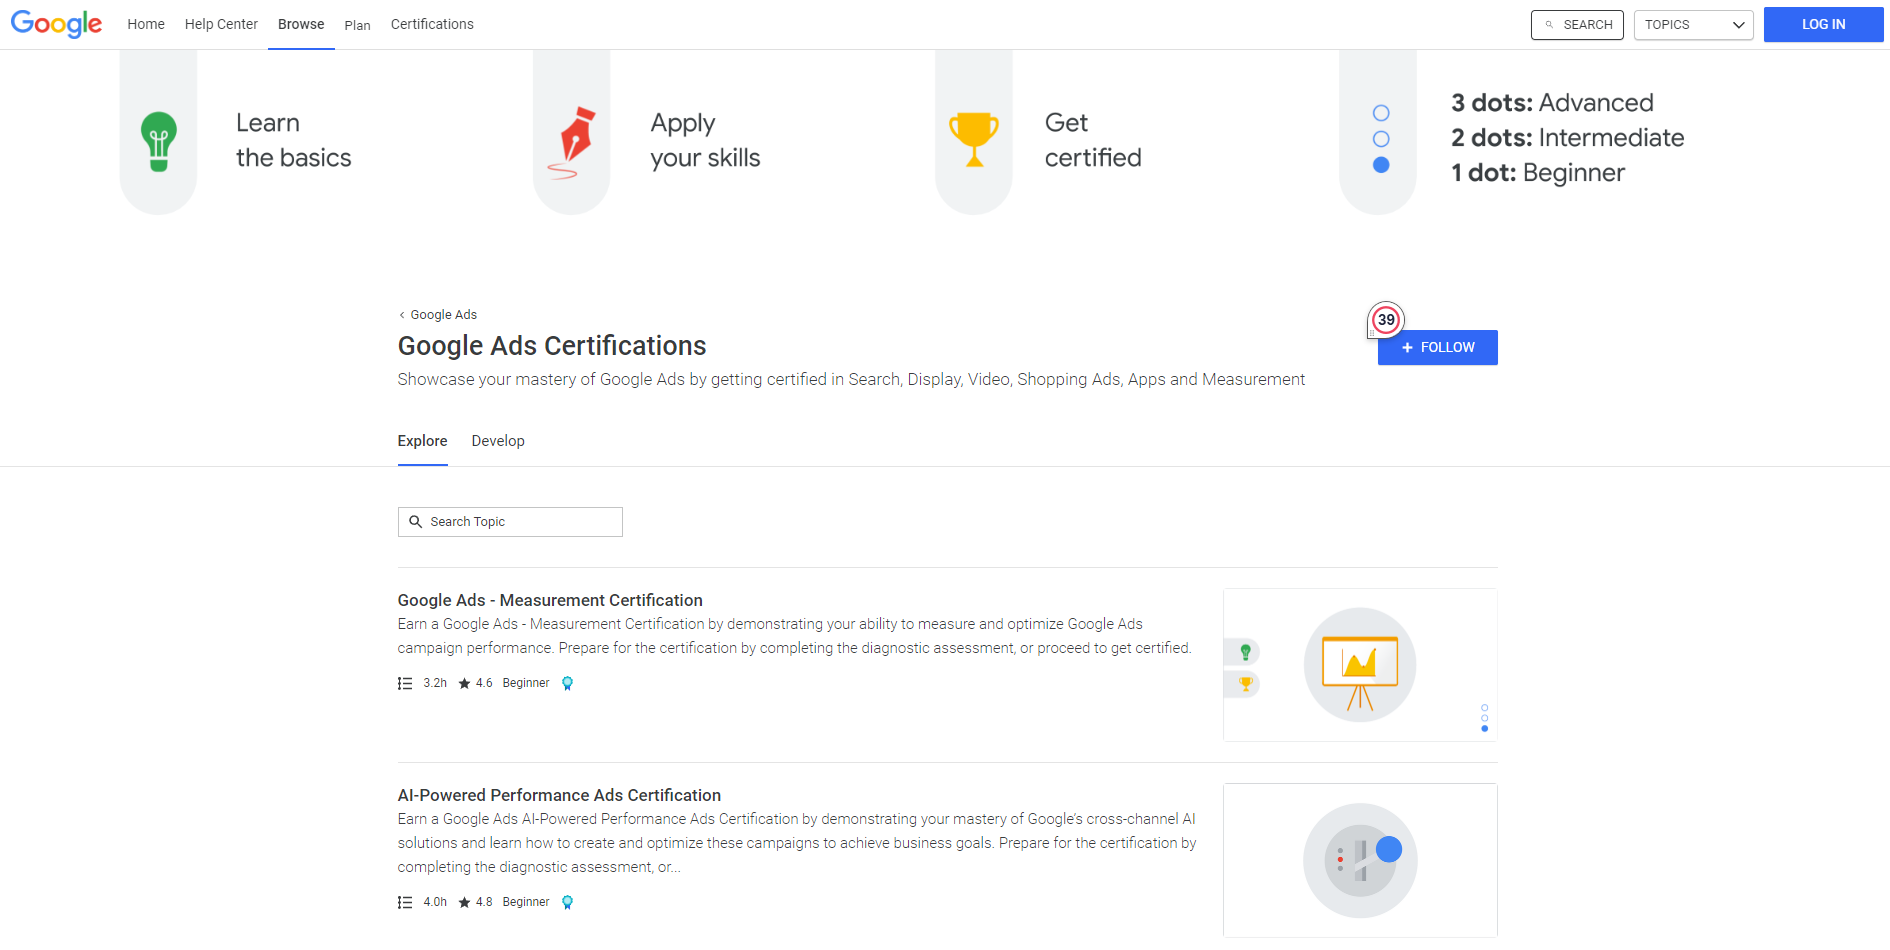The height and width of the screenshot is (950, 1890).
Task: Open AI-Powered Performance Ads thumbnail image
Action: pyautogui.click(x=1360, y=860)
